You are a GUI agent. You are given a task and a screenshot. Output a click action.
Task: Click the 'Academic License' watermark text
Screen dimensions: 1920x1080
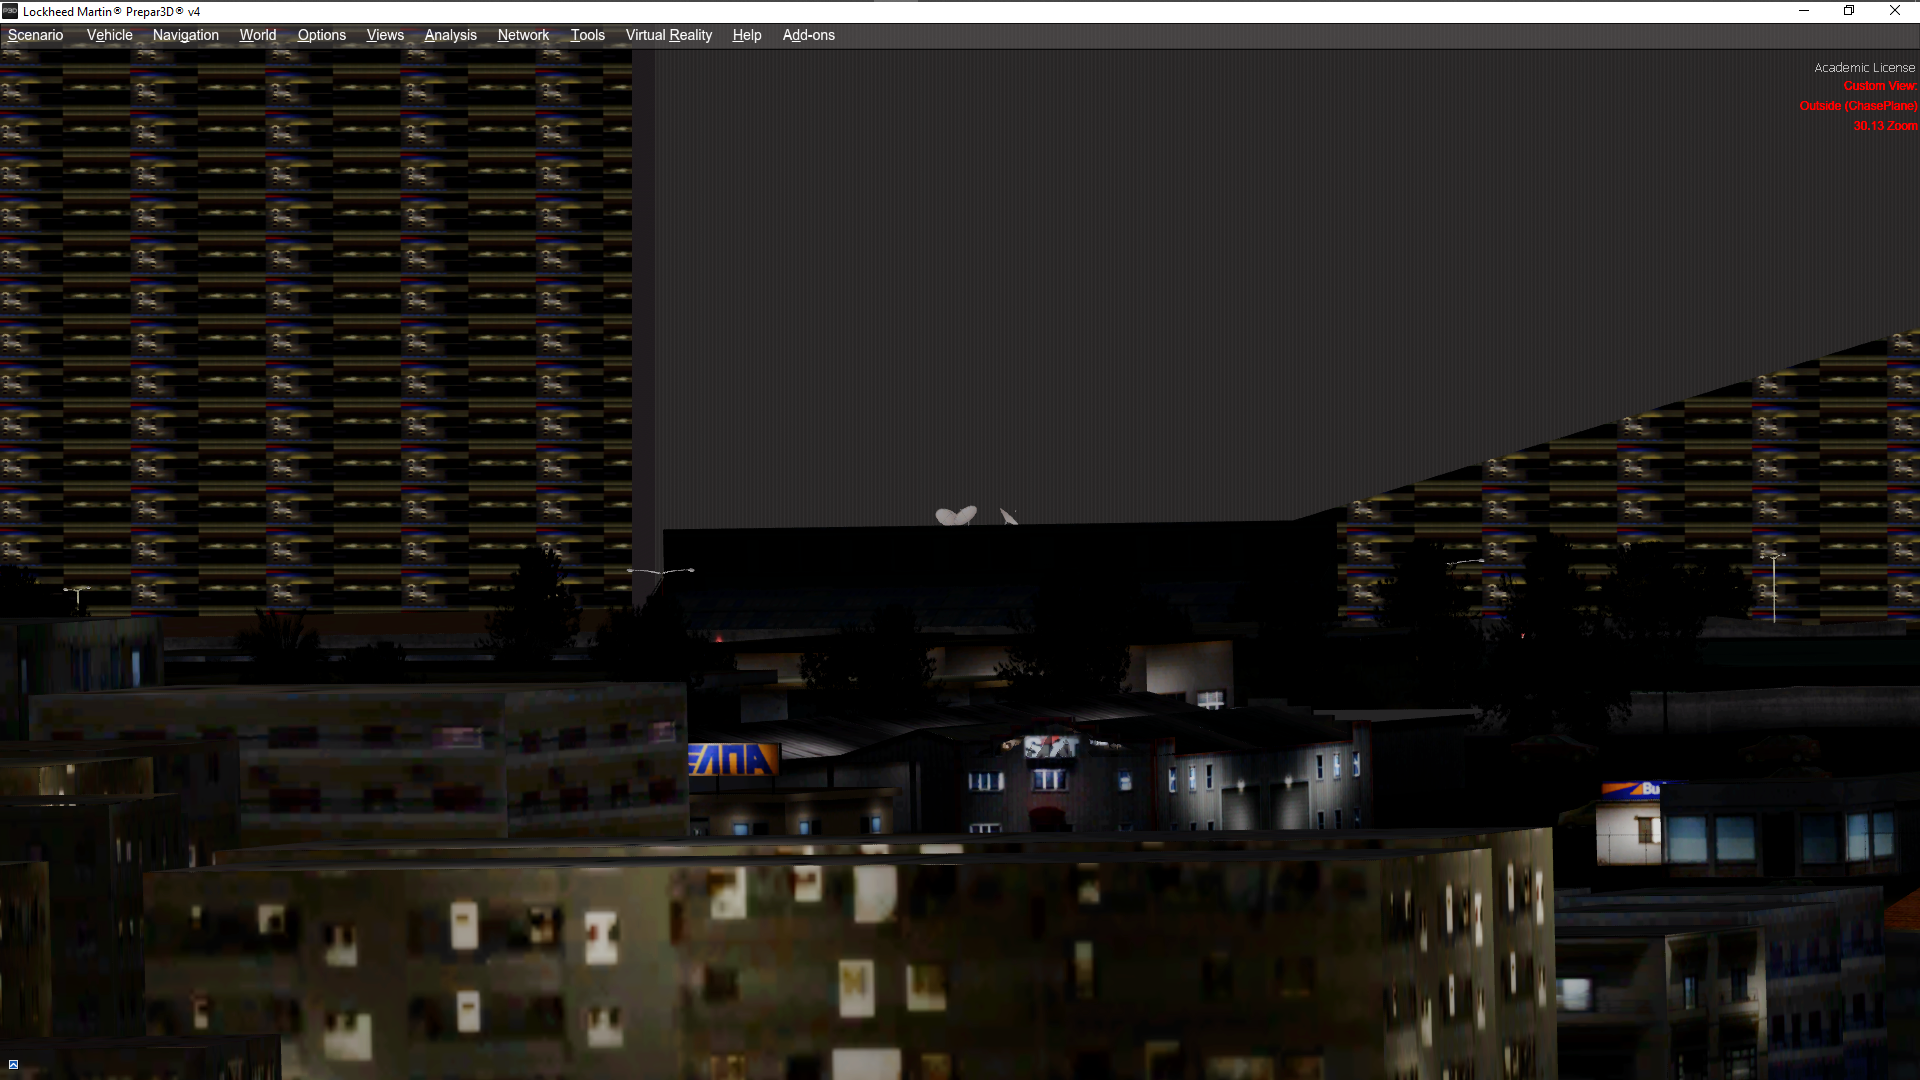[x=1864, y=68]
